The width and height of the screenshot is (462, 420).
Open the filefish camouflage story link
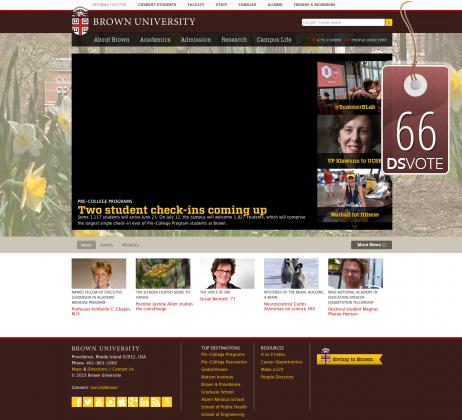[x=164, y=306]
